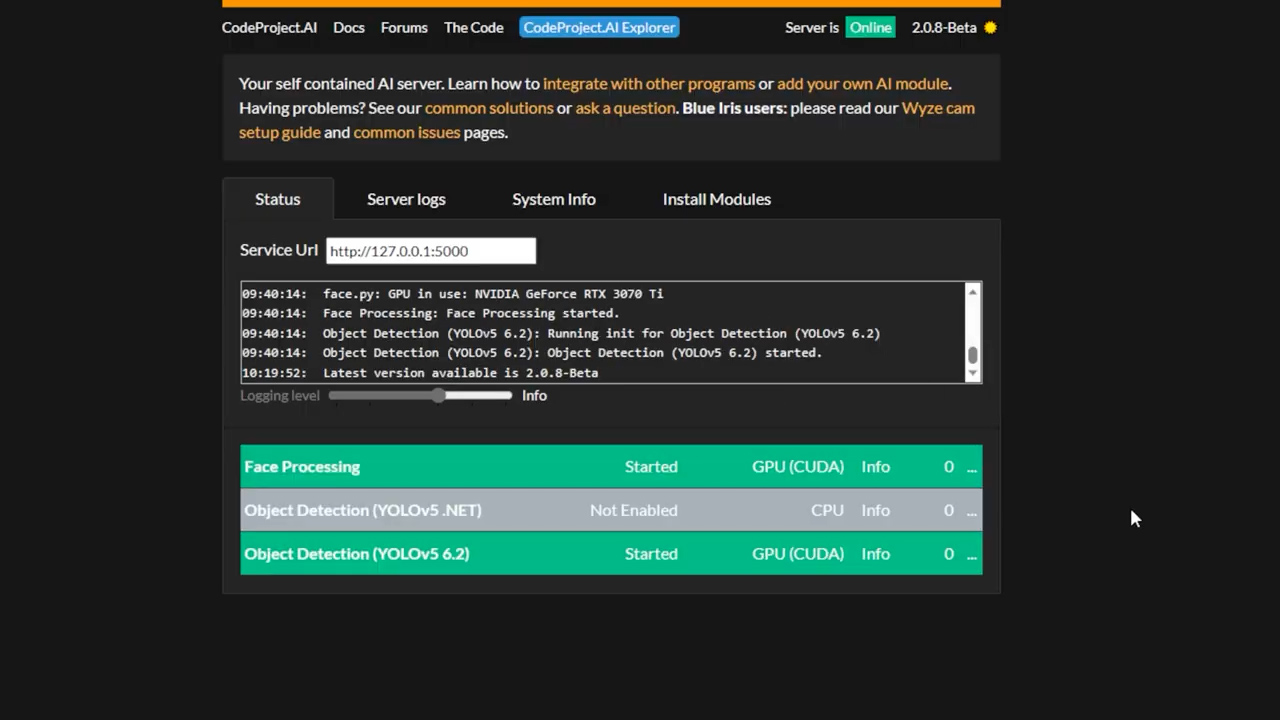Click the count '0' in Face Processing row
This screenshot has width=1280, height=720.
(949, 467)
